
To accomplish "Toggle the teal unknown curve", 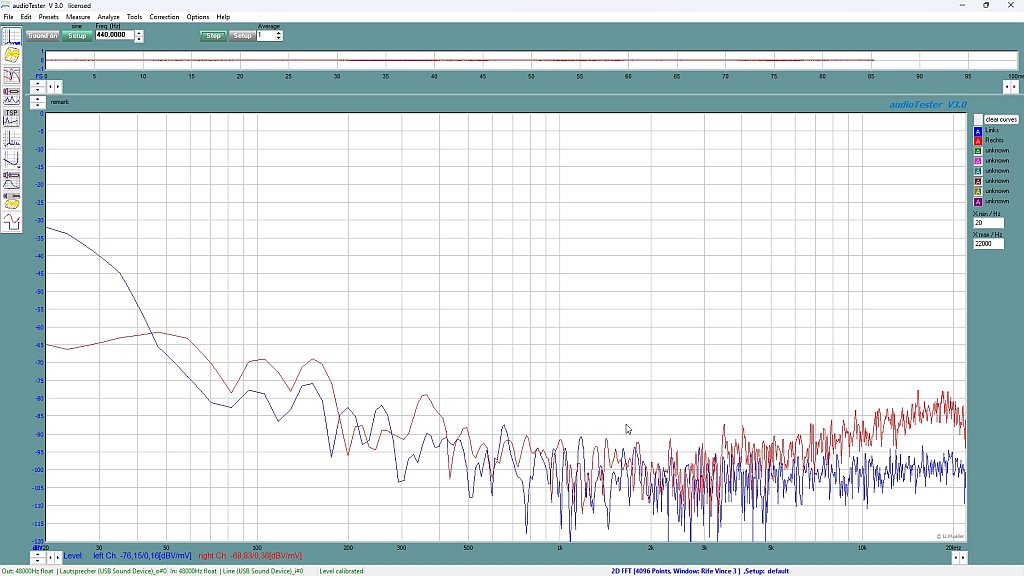I will click(978, 171).
